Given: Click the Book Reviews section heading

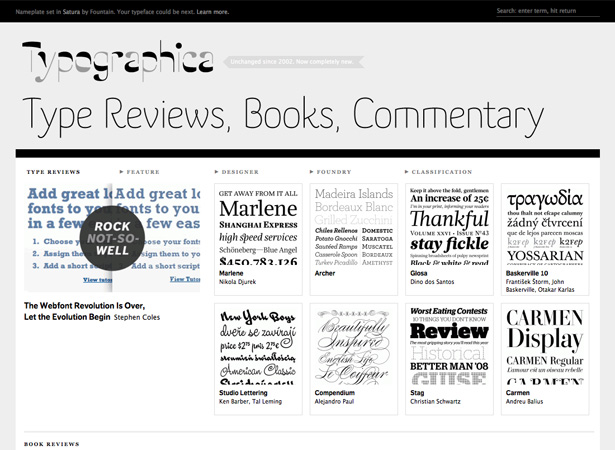Looking at the screenshot, I should tap(52, 444).
